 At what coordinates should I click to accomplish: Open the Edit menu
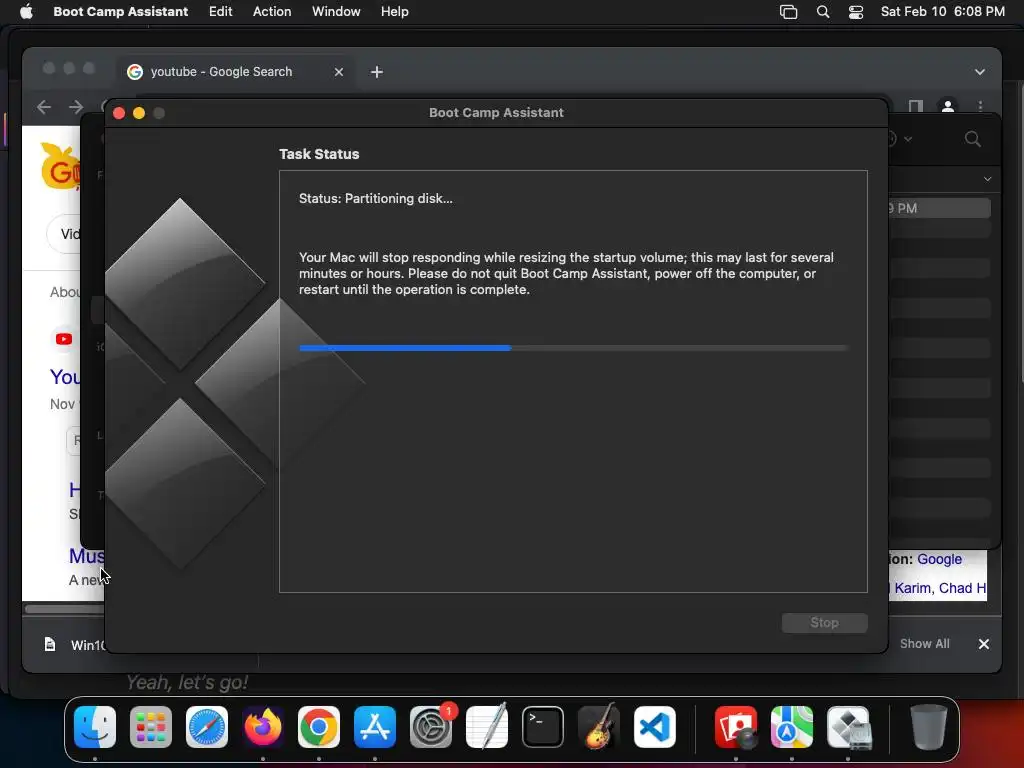tap(220, 11)
